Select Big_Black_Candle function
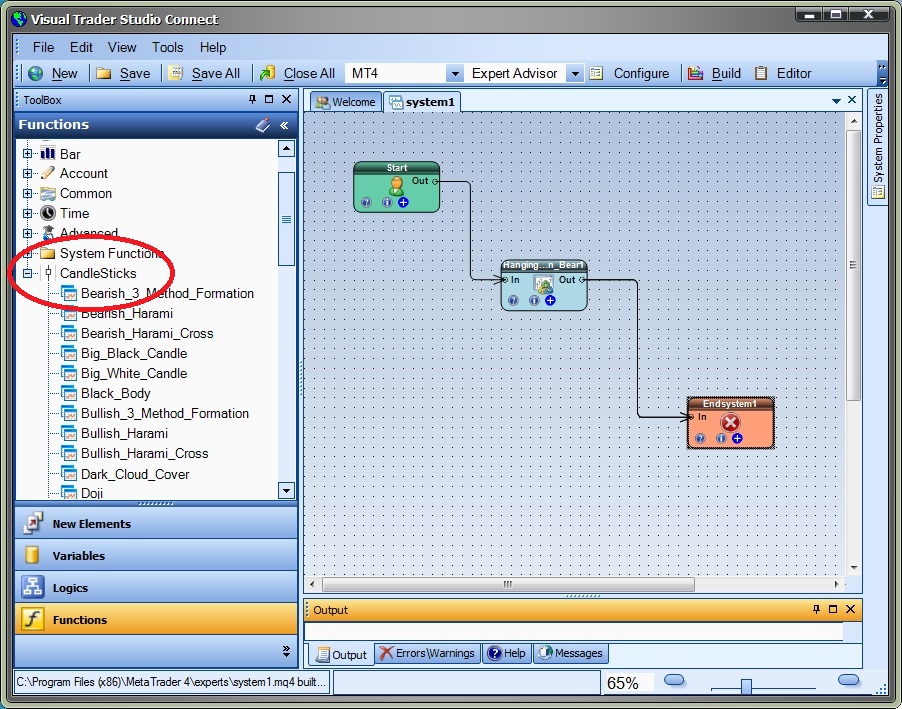This screenshot has height=709, width=902. point(134,353)
